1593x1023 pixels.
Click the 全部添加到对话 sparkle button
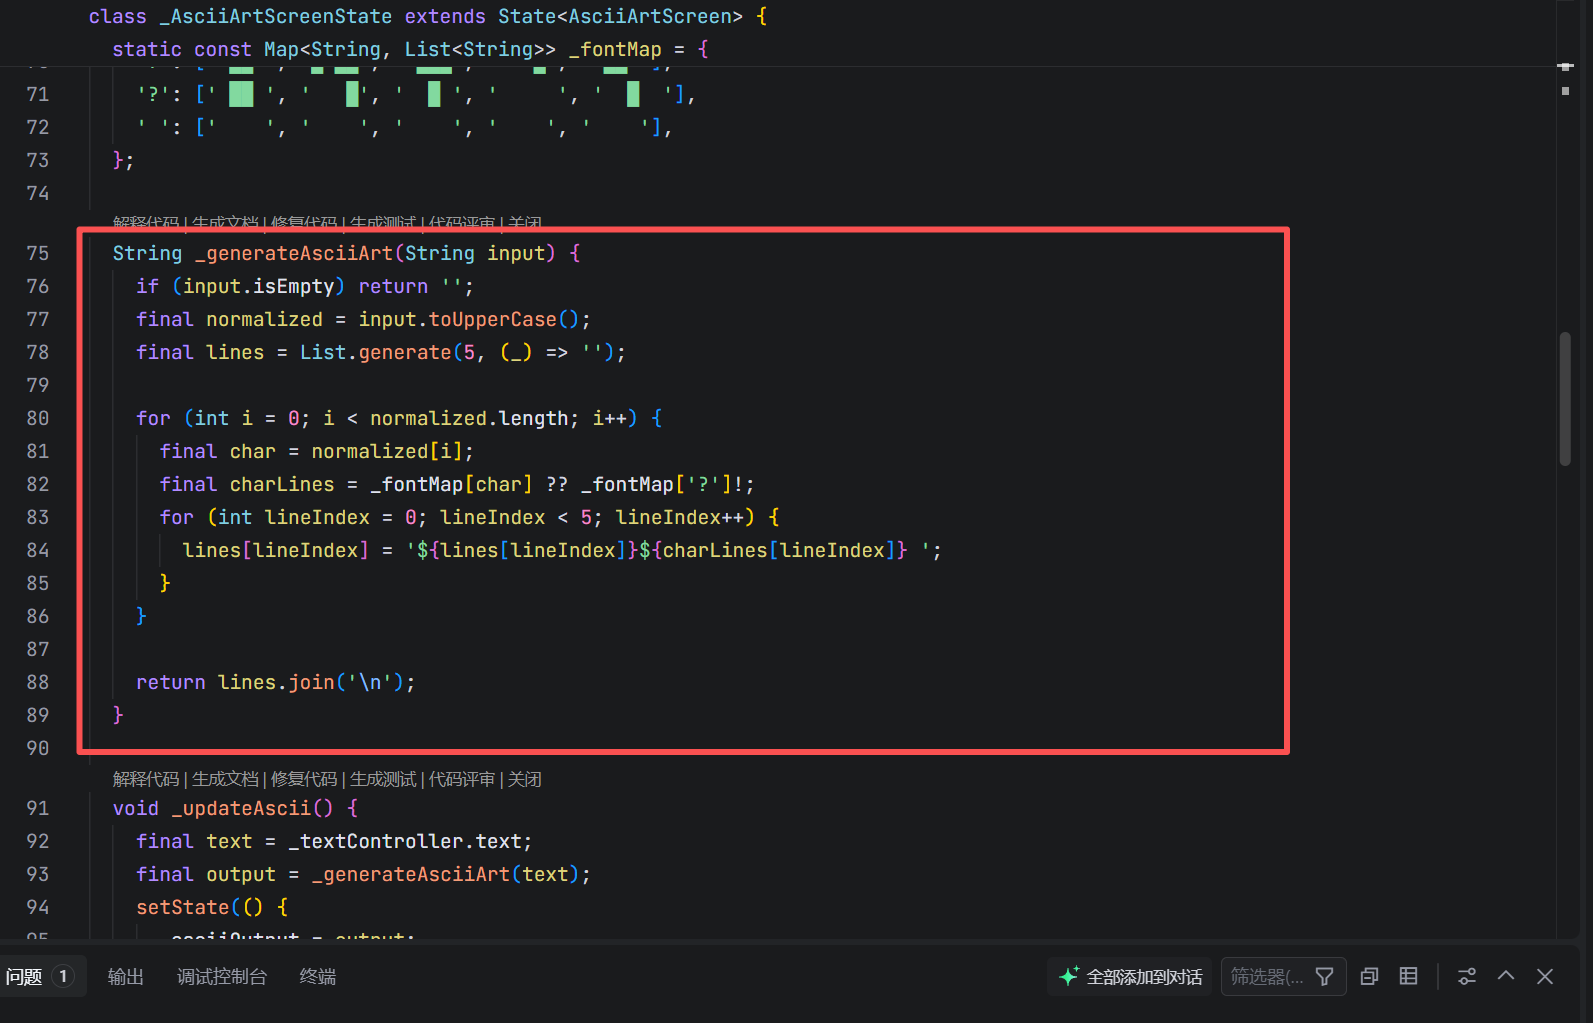1131,977
